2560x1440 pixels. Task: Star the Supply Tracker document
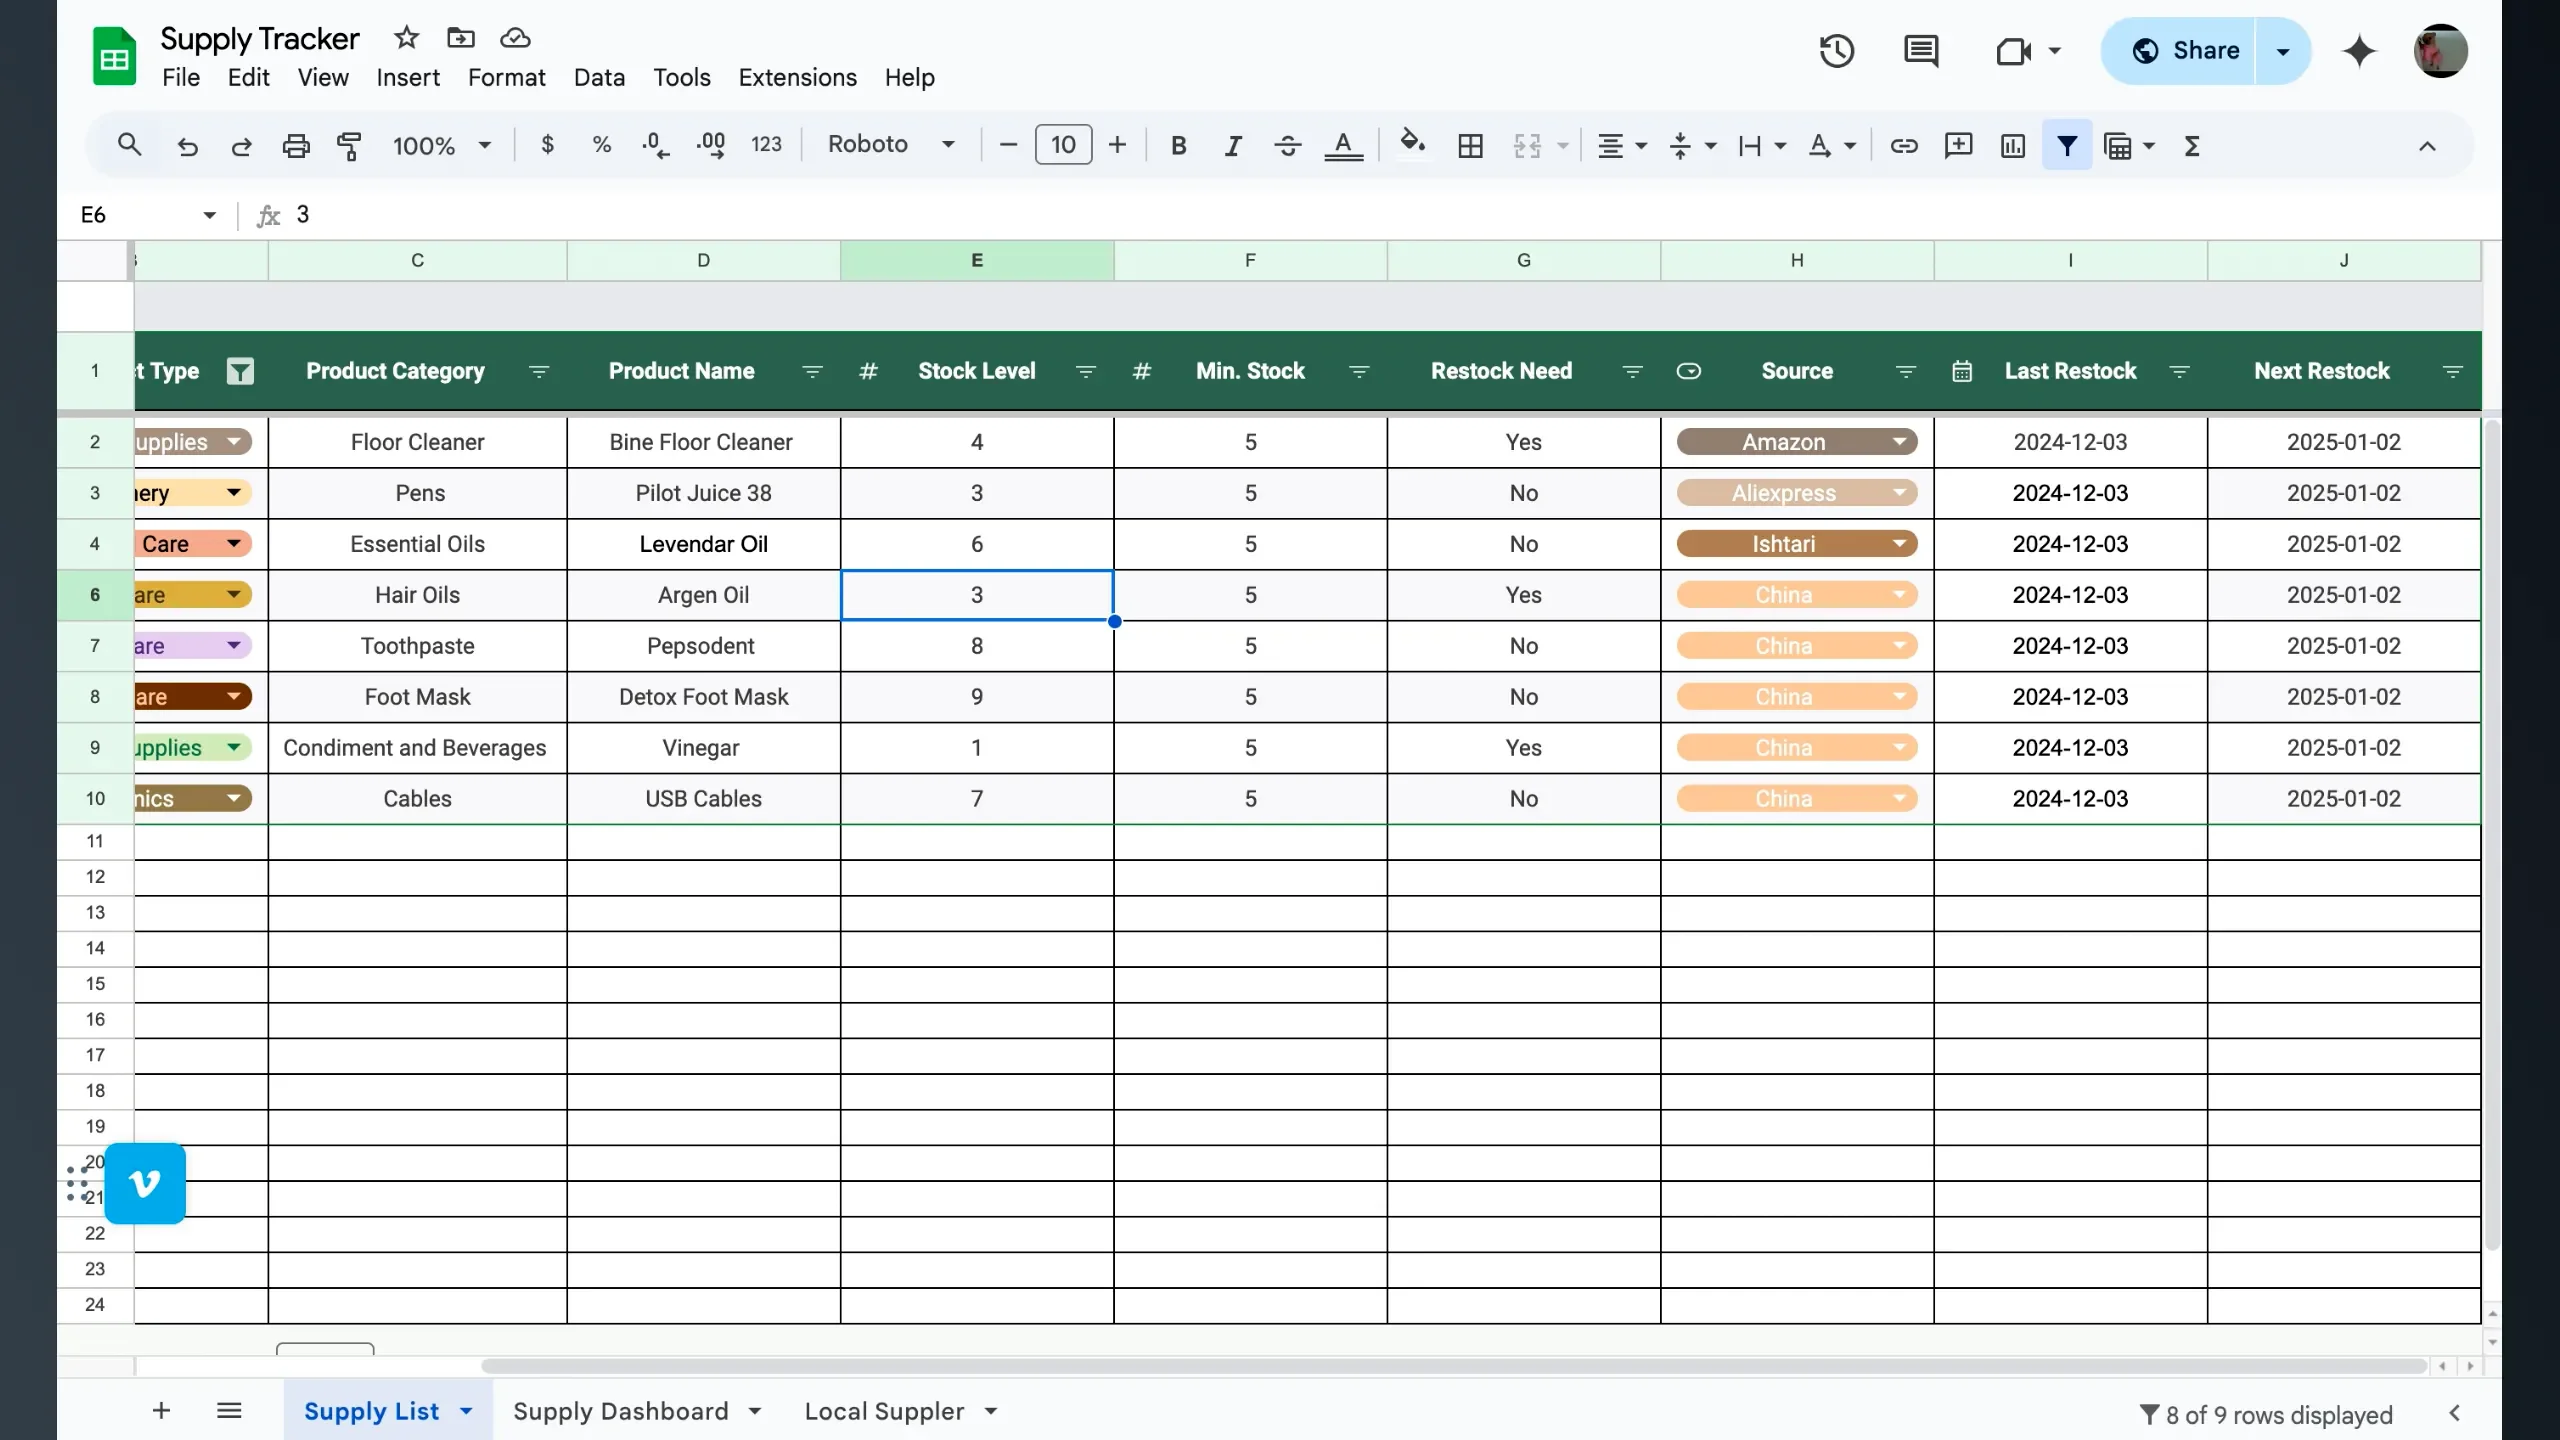point(406,38)
